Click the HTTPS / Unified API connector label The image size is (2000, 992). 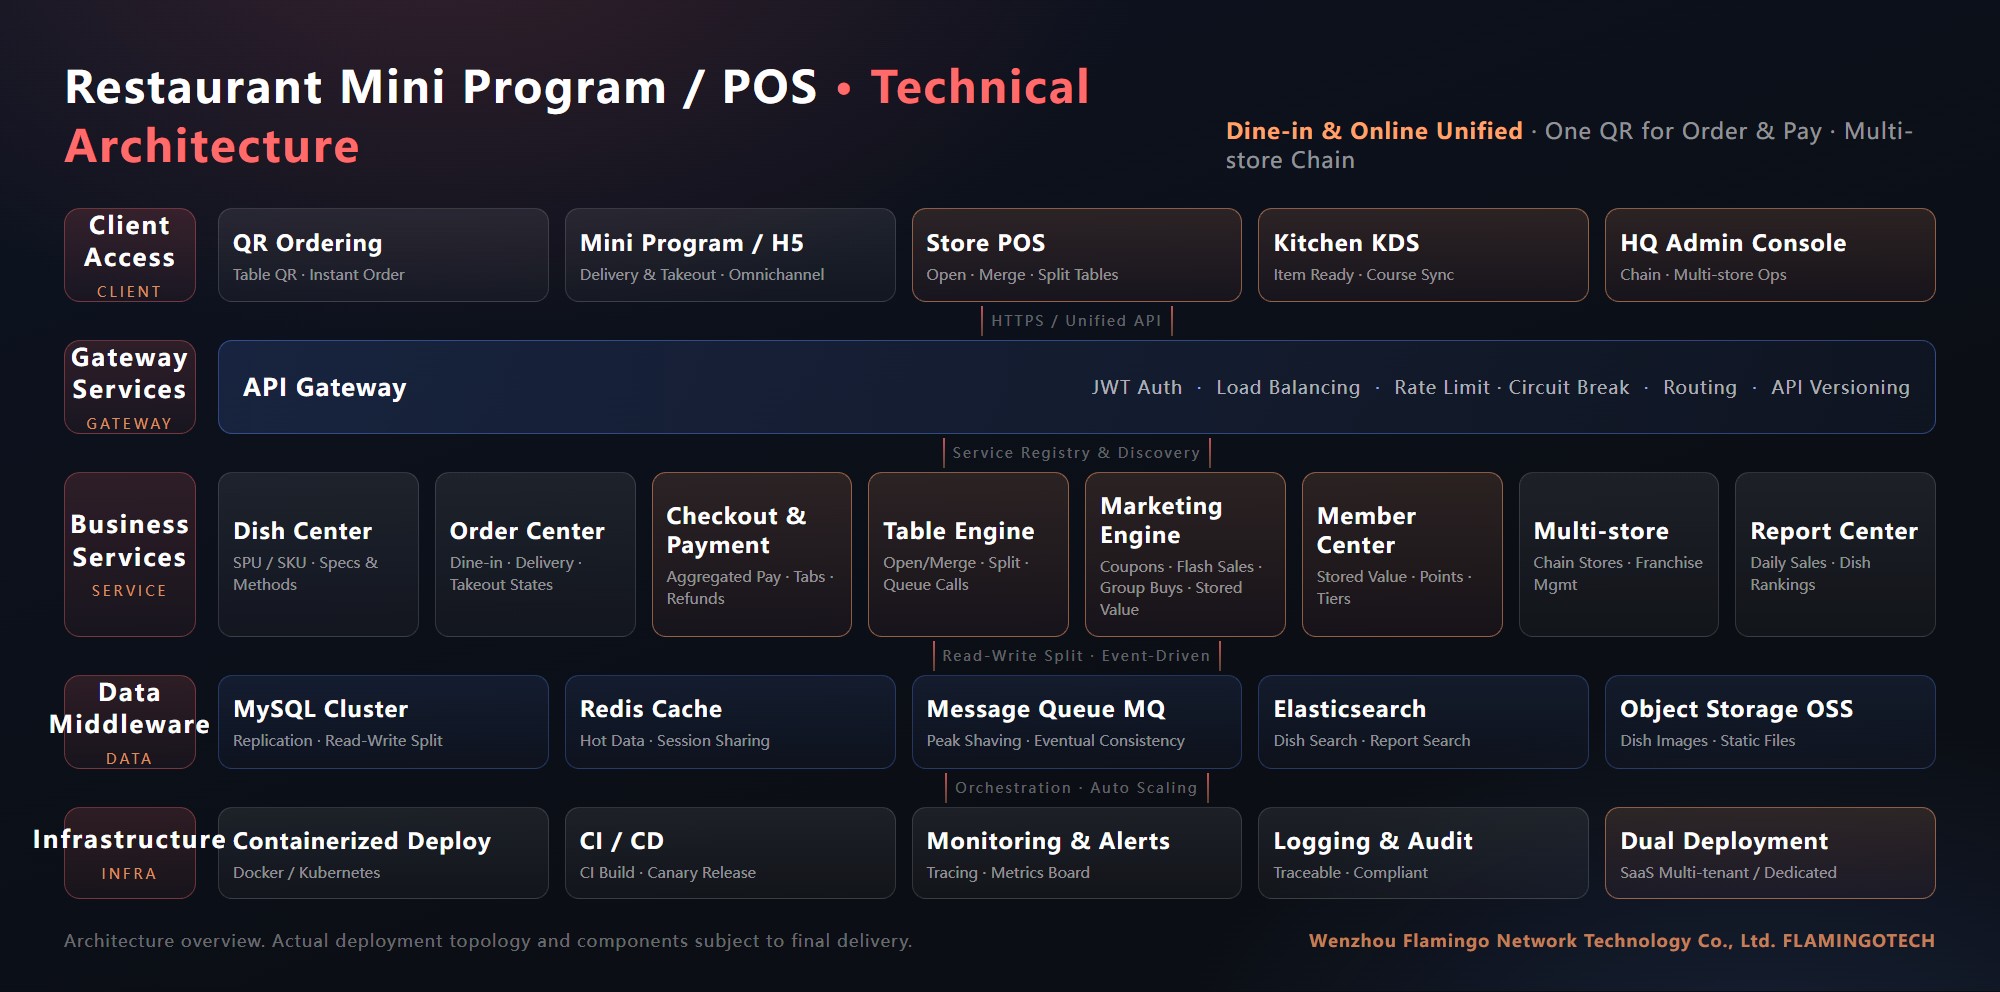[x=1077, y=321]
